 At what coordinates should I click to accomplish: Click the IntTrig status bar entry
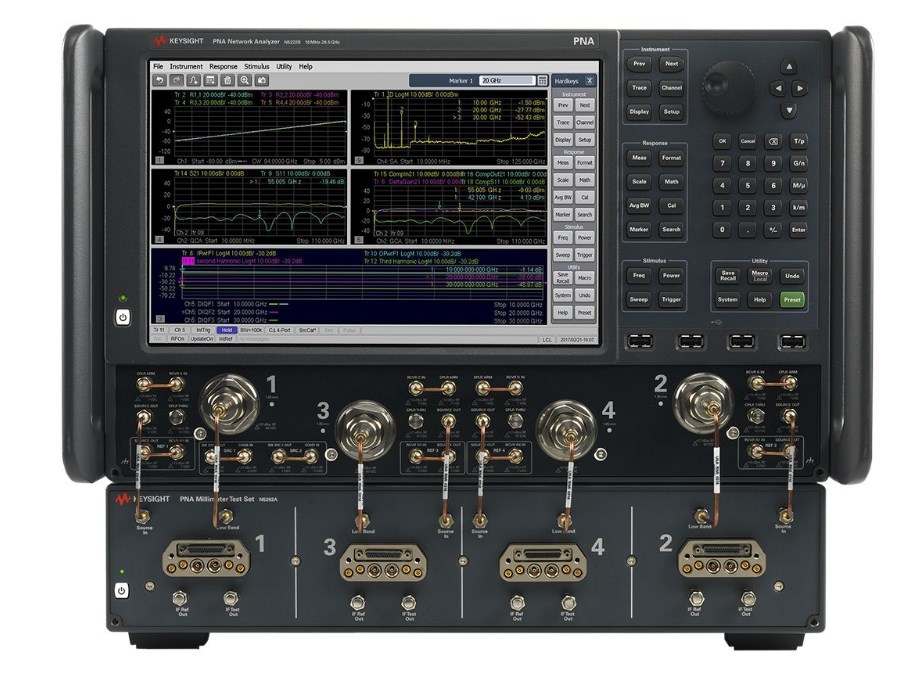pos(203,331)
